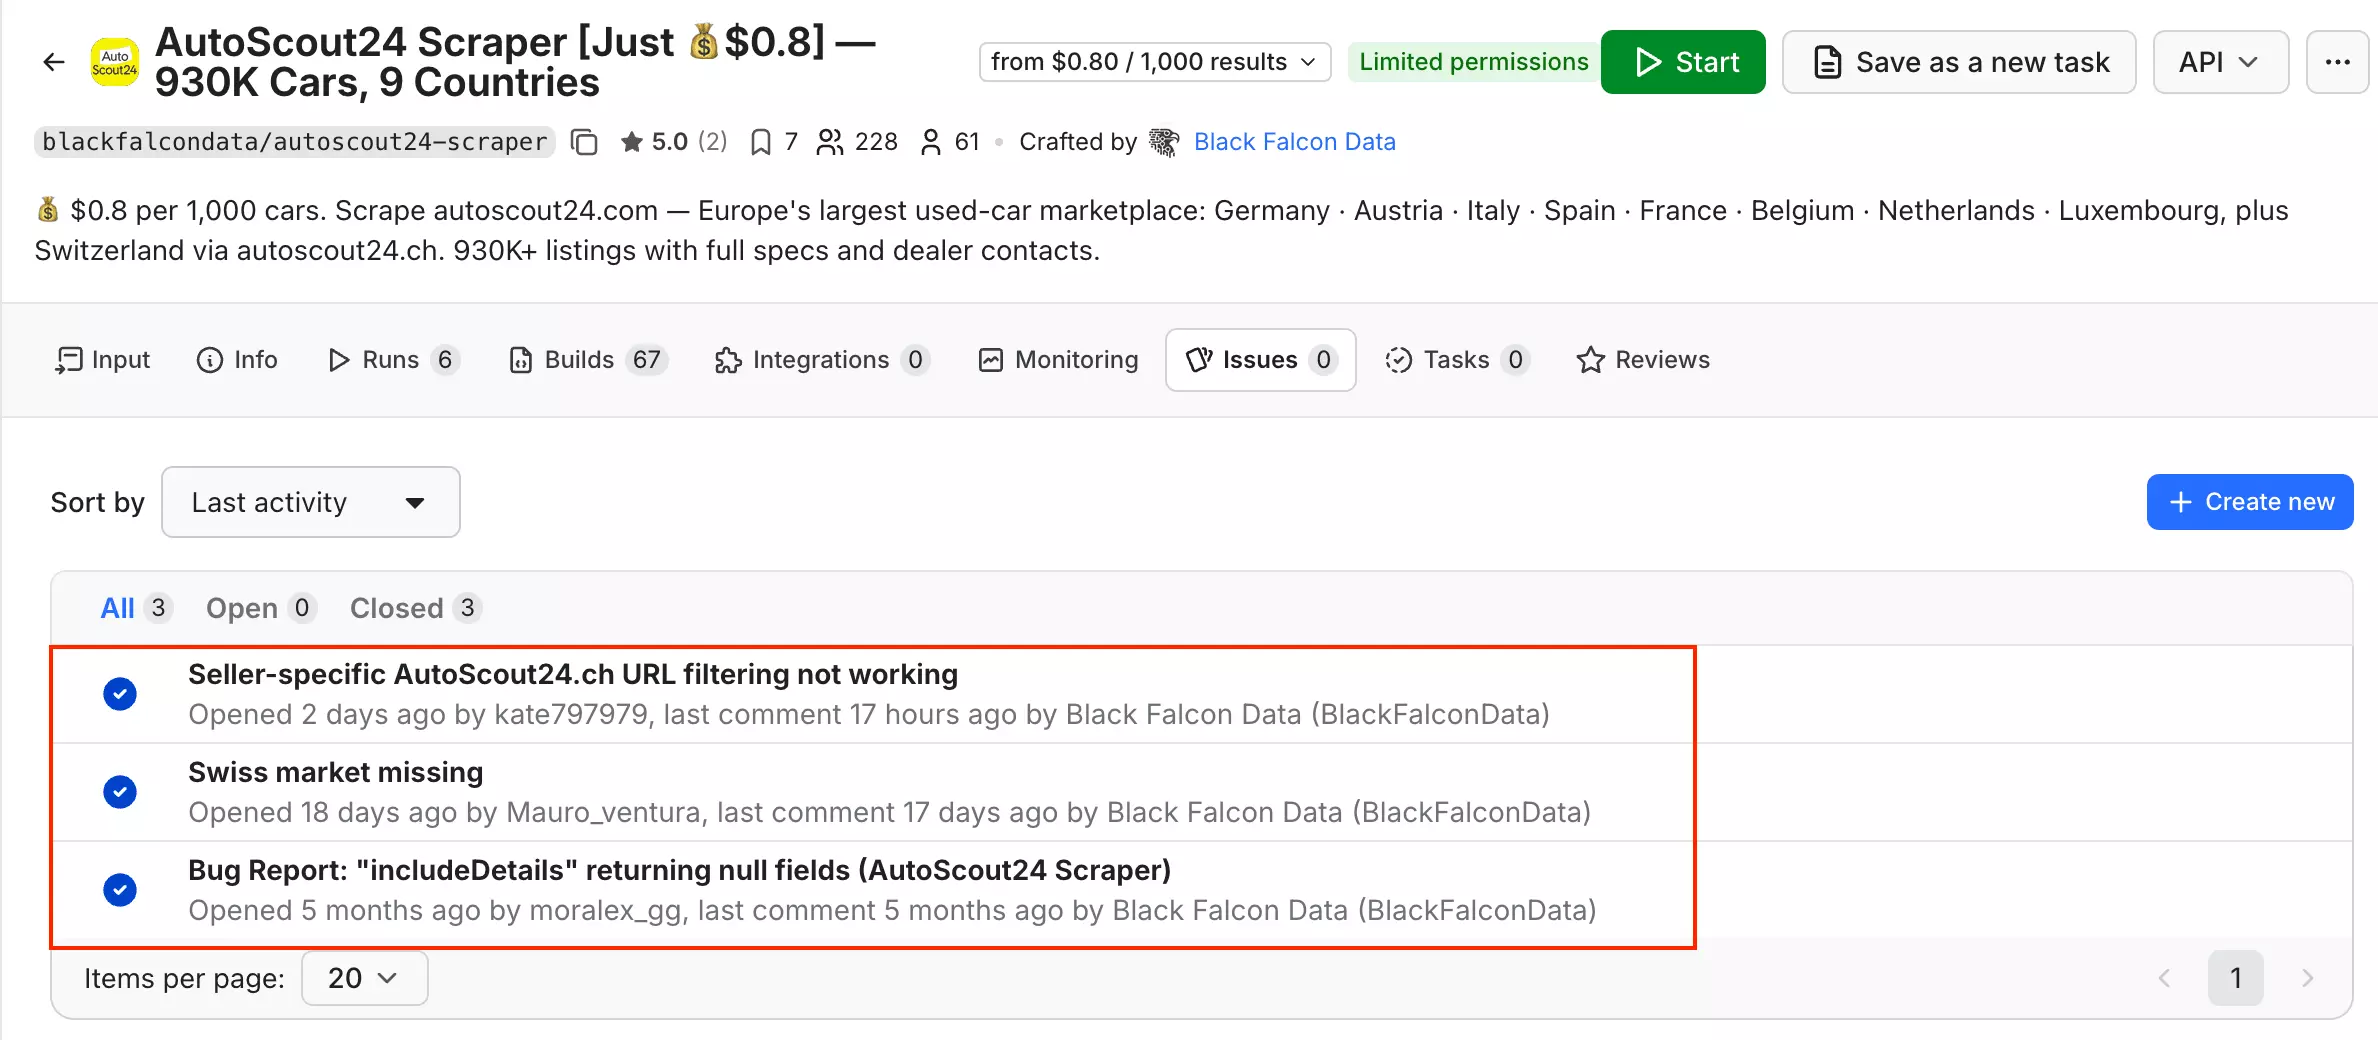Open the Runs tab
The height and width of the screenshot is (1040, 2378).
pos(394,360)
